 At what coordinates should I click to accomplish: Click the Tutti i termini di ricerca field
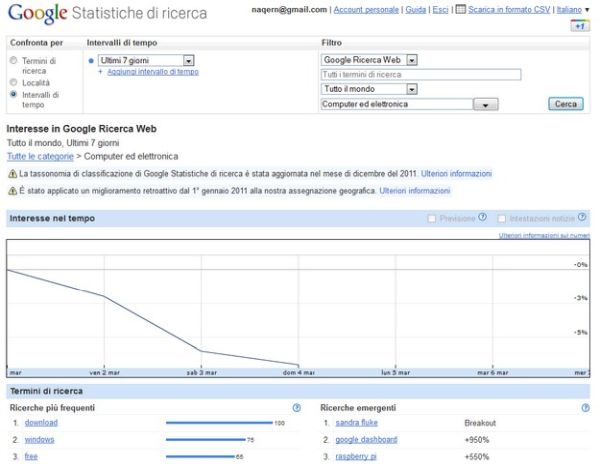(x=421, y=75)
